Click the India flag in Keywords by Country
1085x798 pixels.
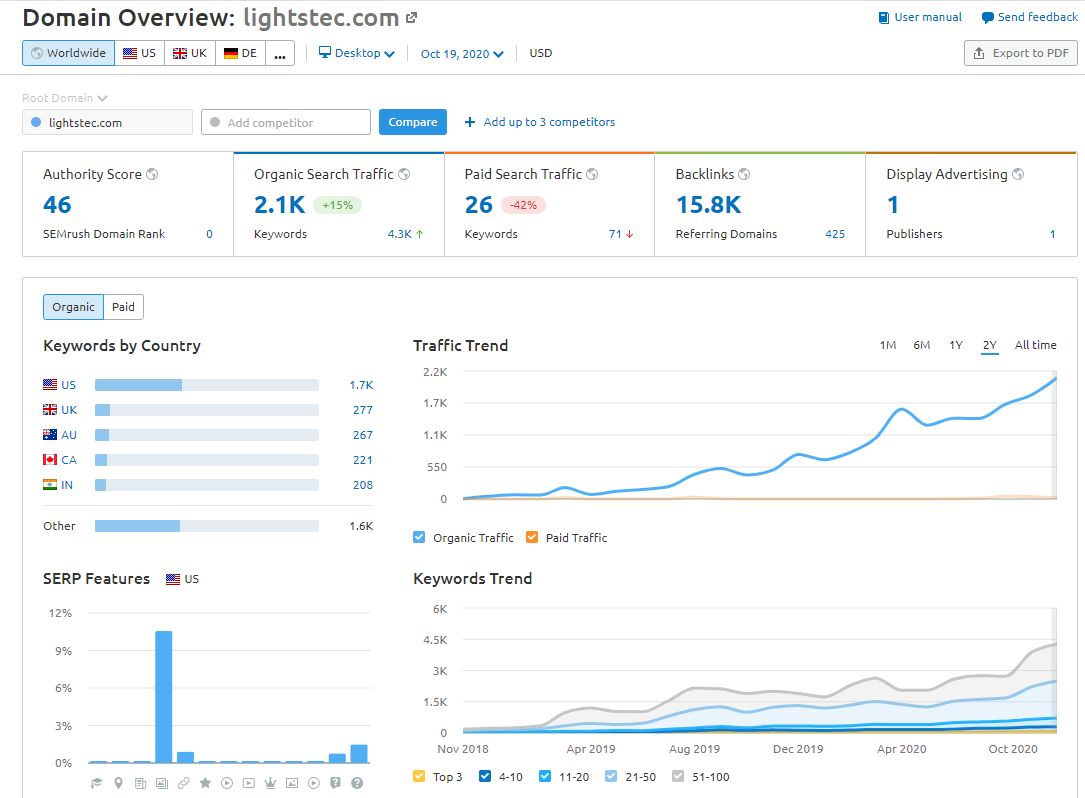coord(50,484)
